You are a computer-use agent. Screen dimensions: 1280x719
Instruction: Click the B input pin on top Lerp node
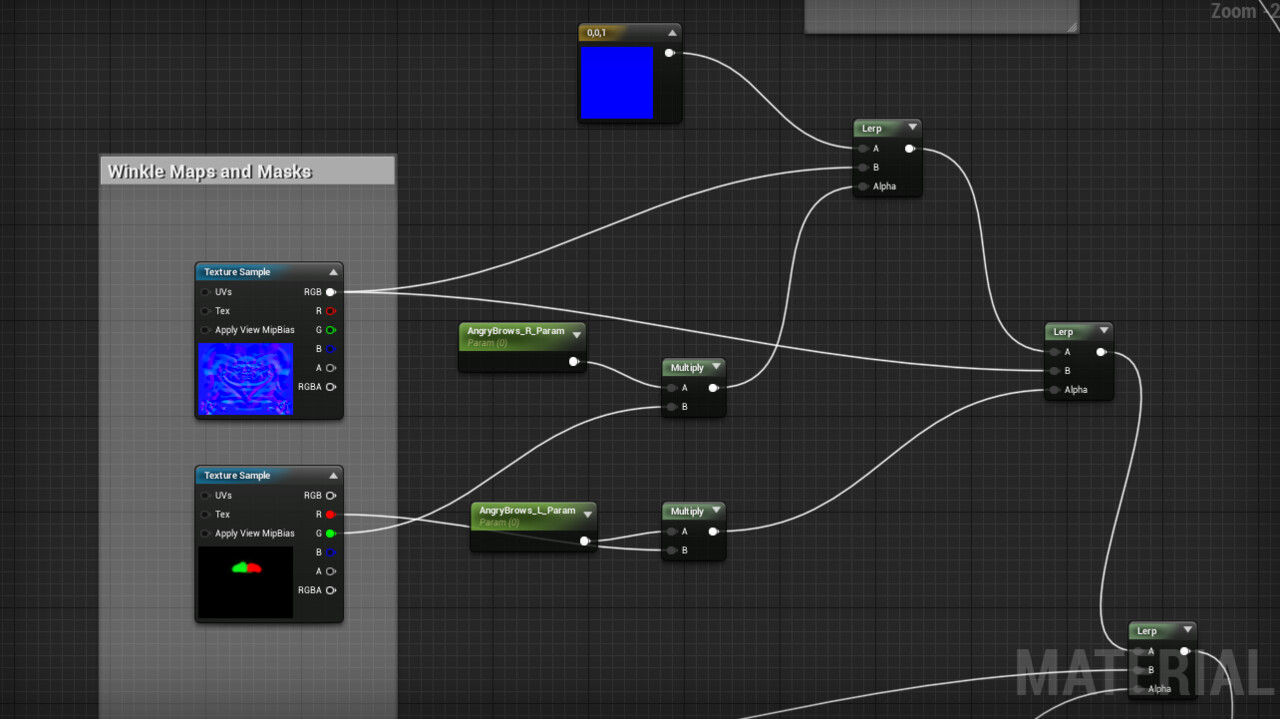tap(863, 167)
